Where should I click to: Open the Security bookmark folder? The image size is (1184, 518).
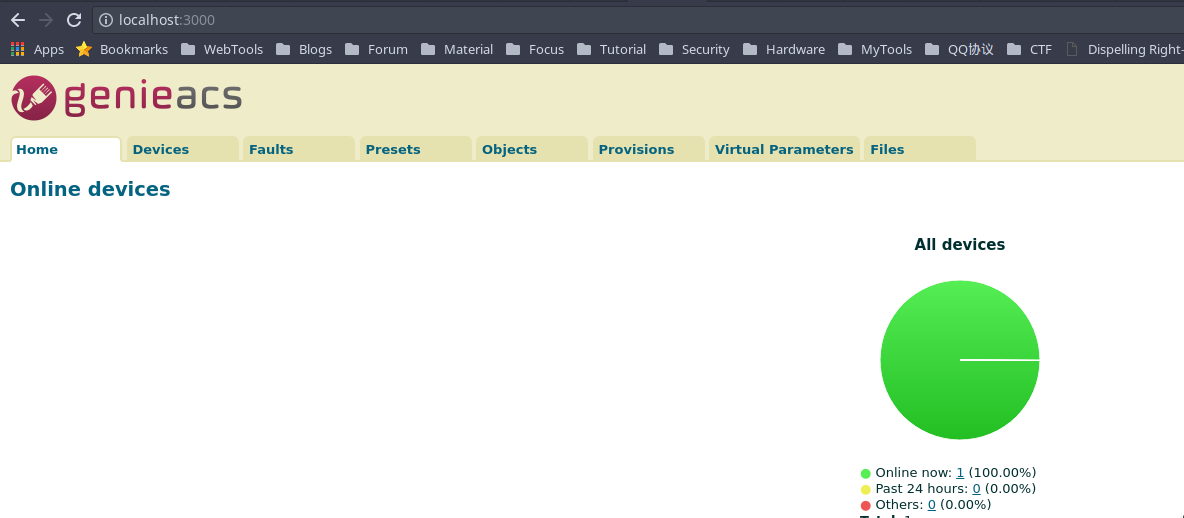click(x=694, y=49)
